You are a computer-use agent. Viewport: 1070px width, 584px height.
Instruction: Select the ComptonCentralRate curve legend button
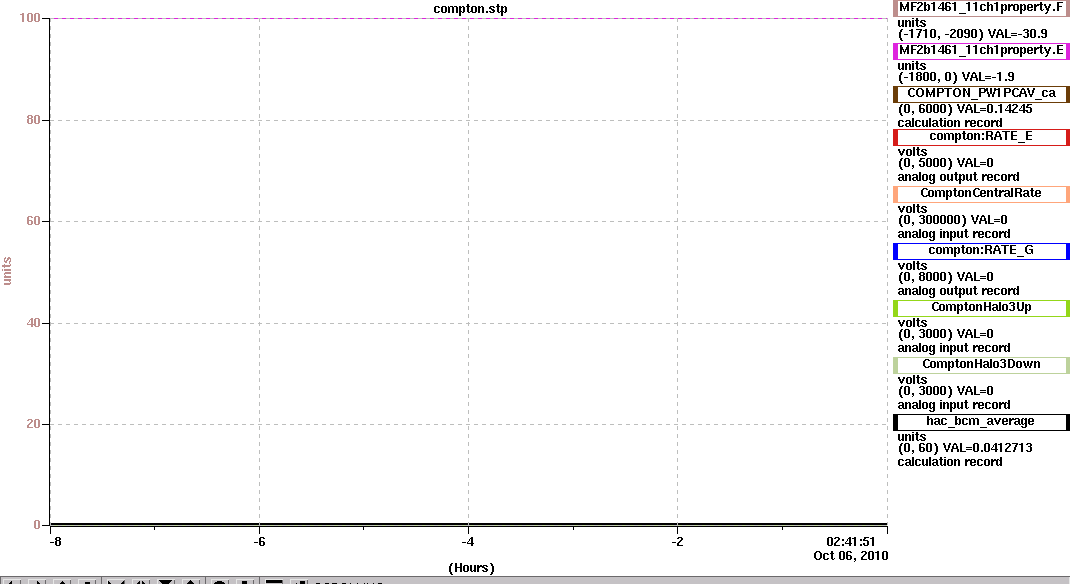(981, 194)
